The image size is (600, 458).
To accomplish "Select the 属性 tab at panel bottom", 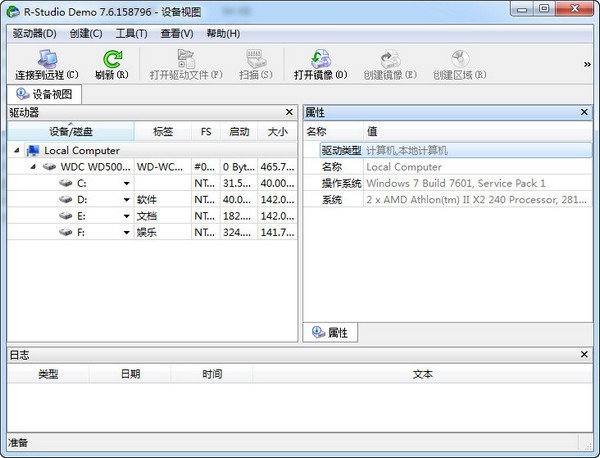I will (330, 333).
